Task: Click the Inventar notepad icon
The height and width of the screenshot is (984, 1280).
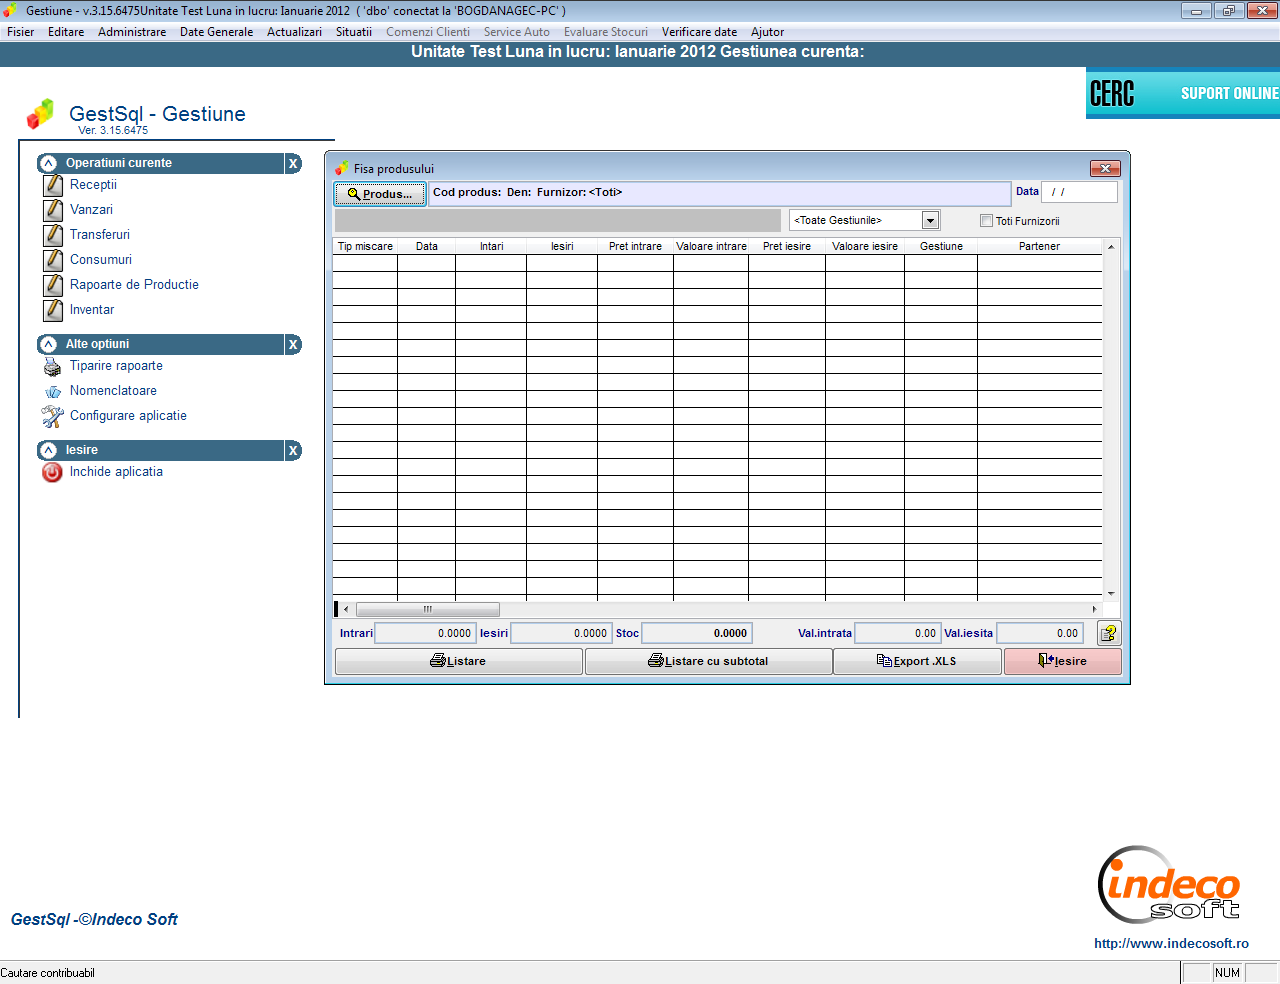Action: point(53,310)
